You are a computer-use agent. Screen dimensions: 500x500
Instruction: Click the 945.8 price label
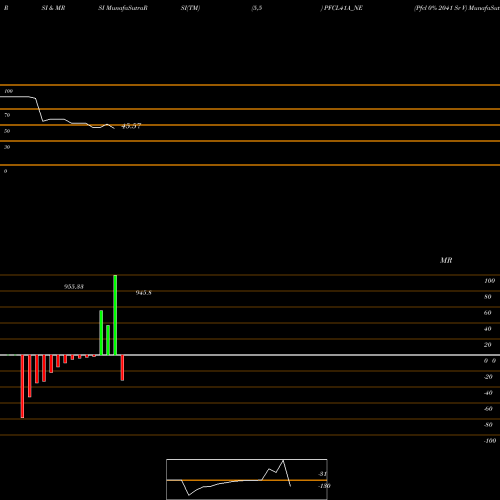tap(144, 293)
